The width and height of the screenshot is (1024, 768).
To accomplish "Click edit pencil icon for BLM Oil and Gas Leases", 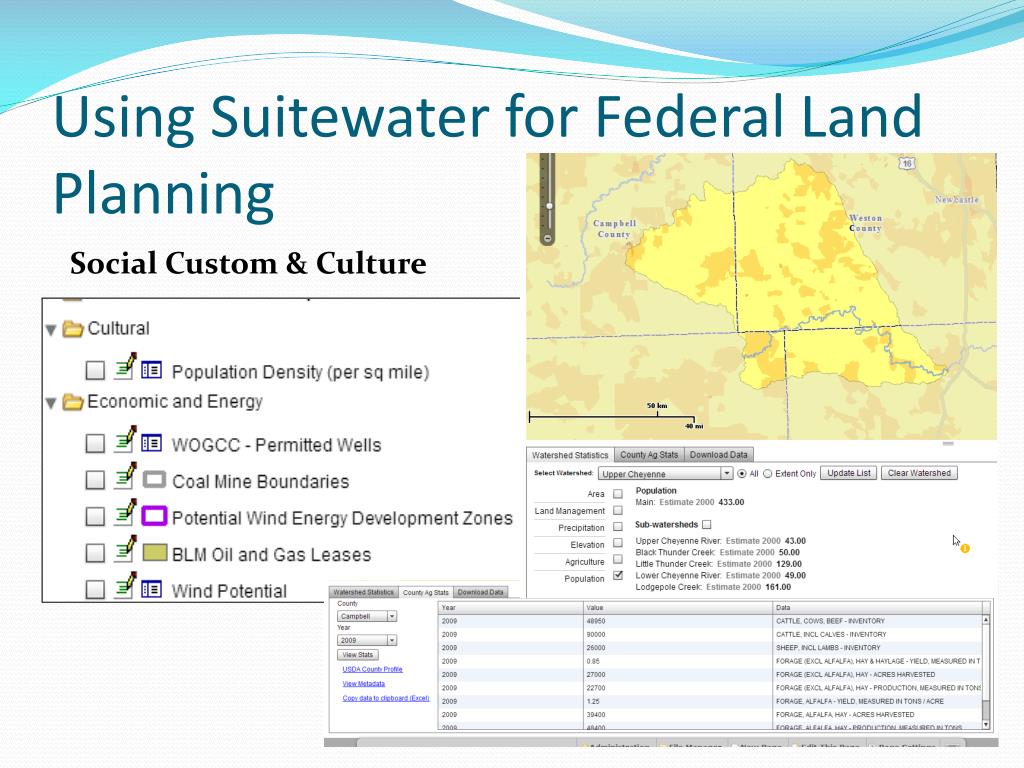I will [125, 549].
